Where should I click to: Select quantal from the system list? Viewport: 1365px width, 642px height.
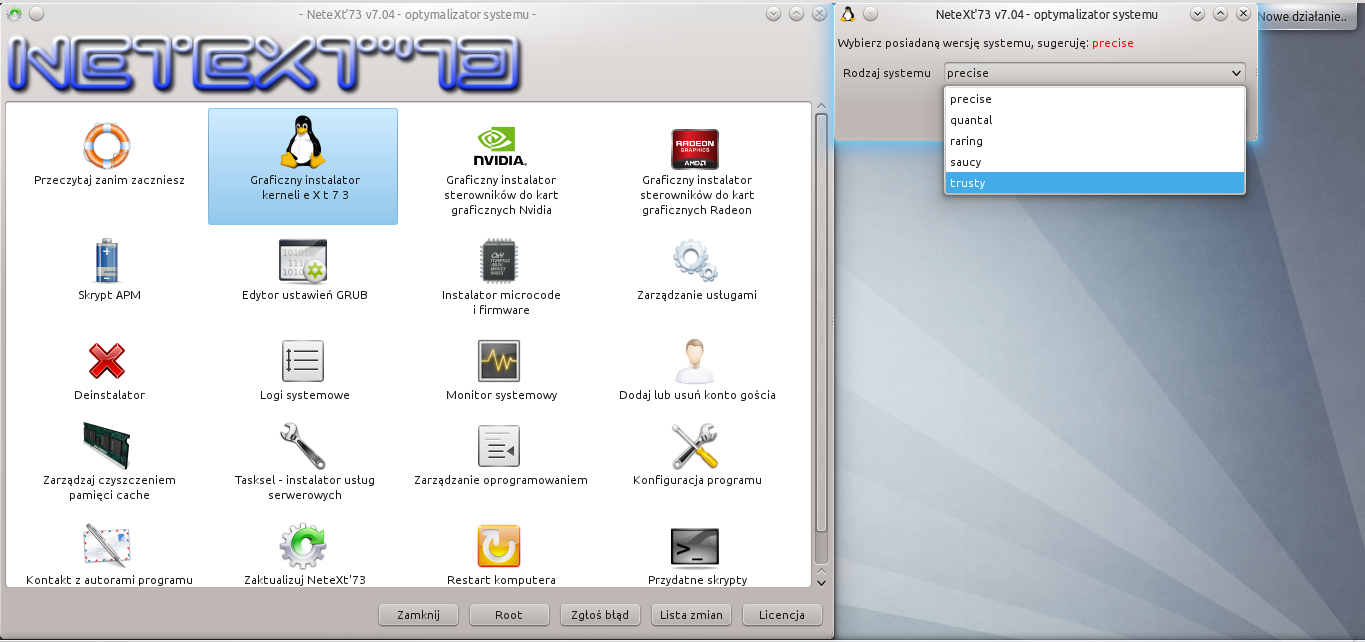tap(1094, 120)
